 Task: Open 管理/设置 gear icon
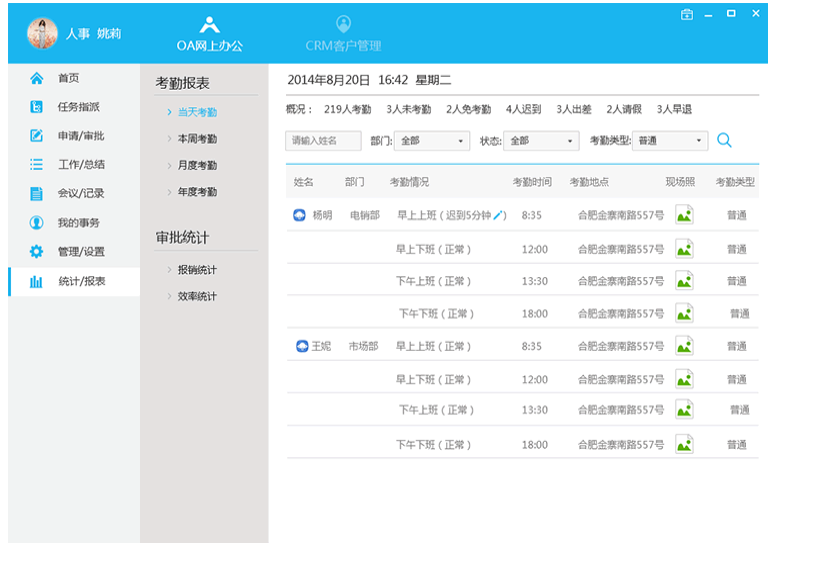[36, 251]
